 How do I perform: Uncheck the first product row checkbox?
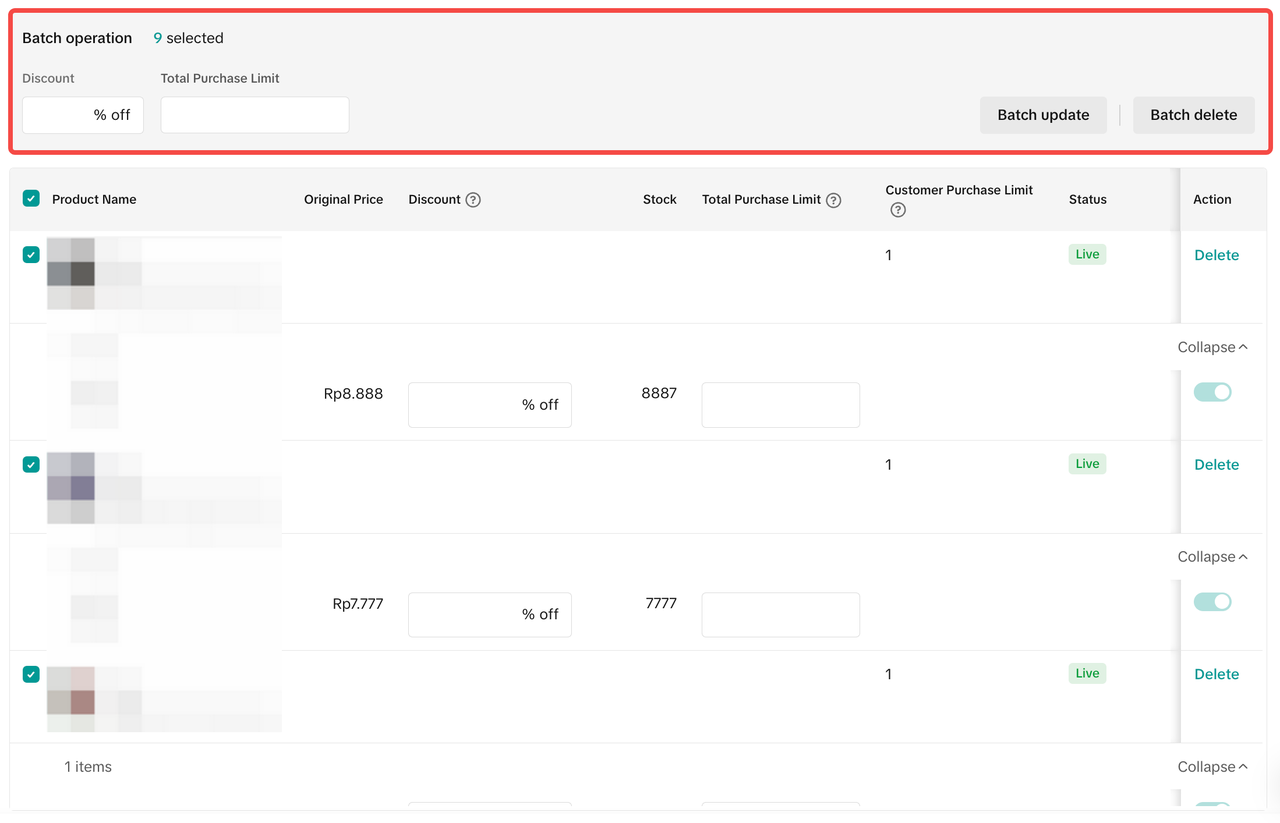click(31, 255)
